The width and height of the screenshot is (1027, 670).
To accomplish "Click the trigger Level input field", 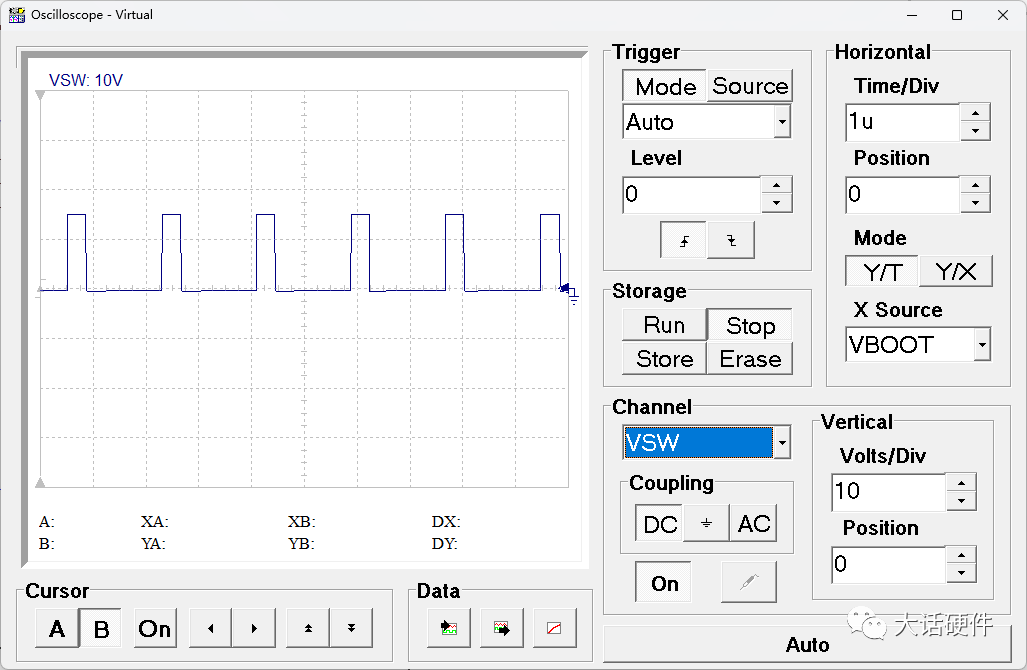I will point(692,194).
